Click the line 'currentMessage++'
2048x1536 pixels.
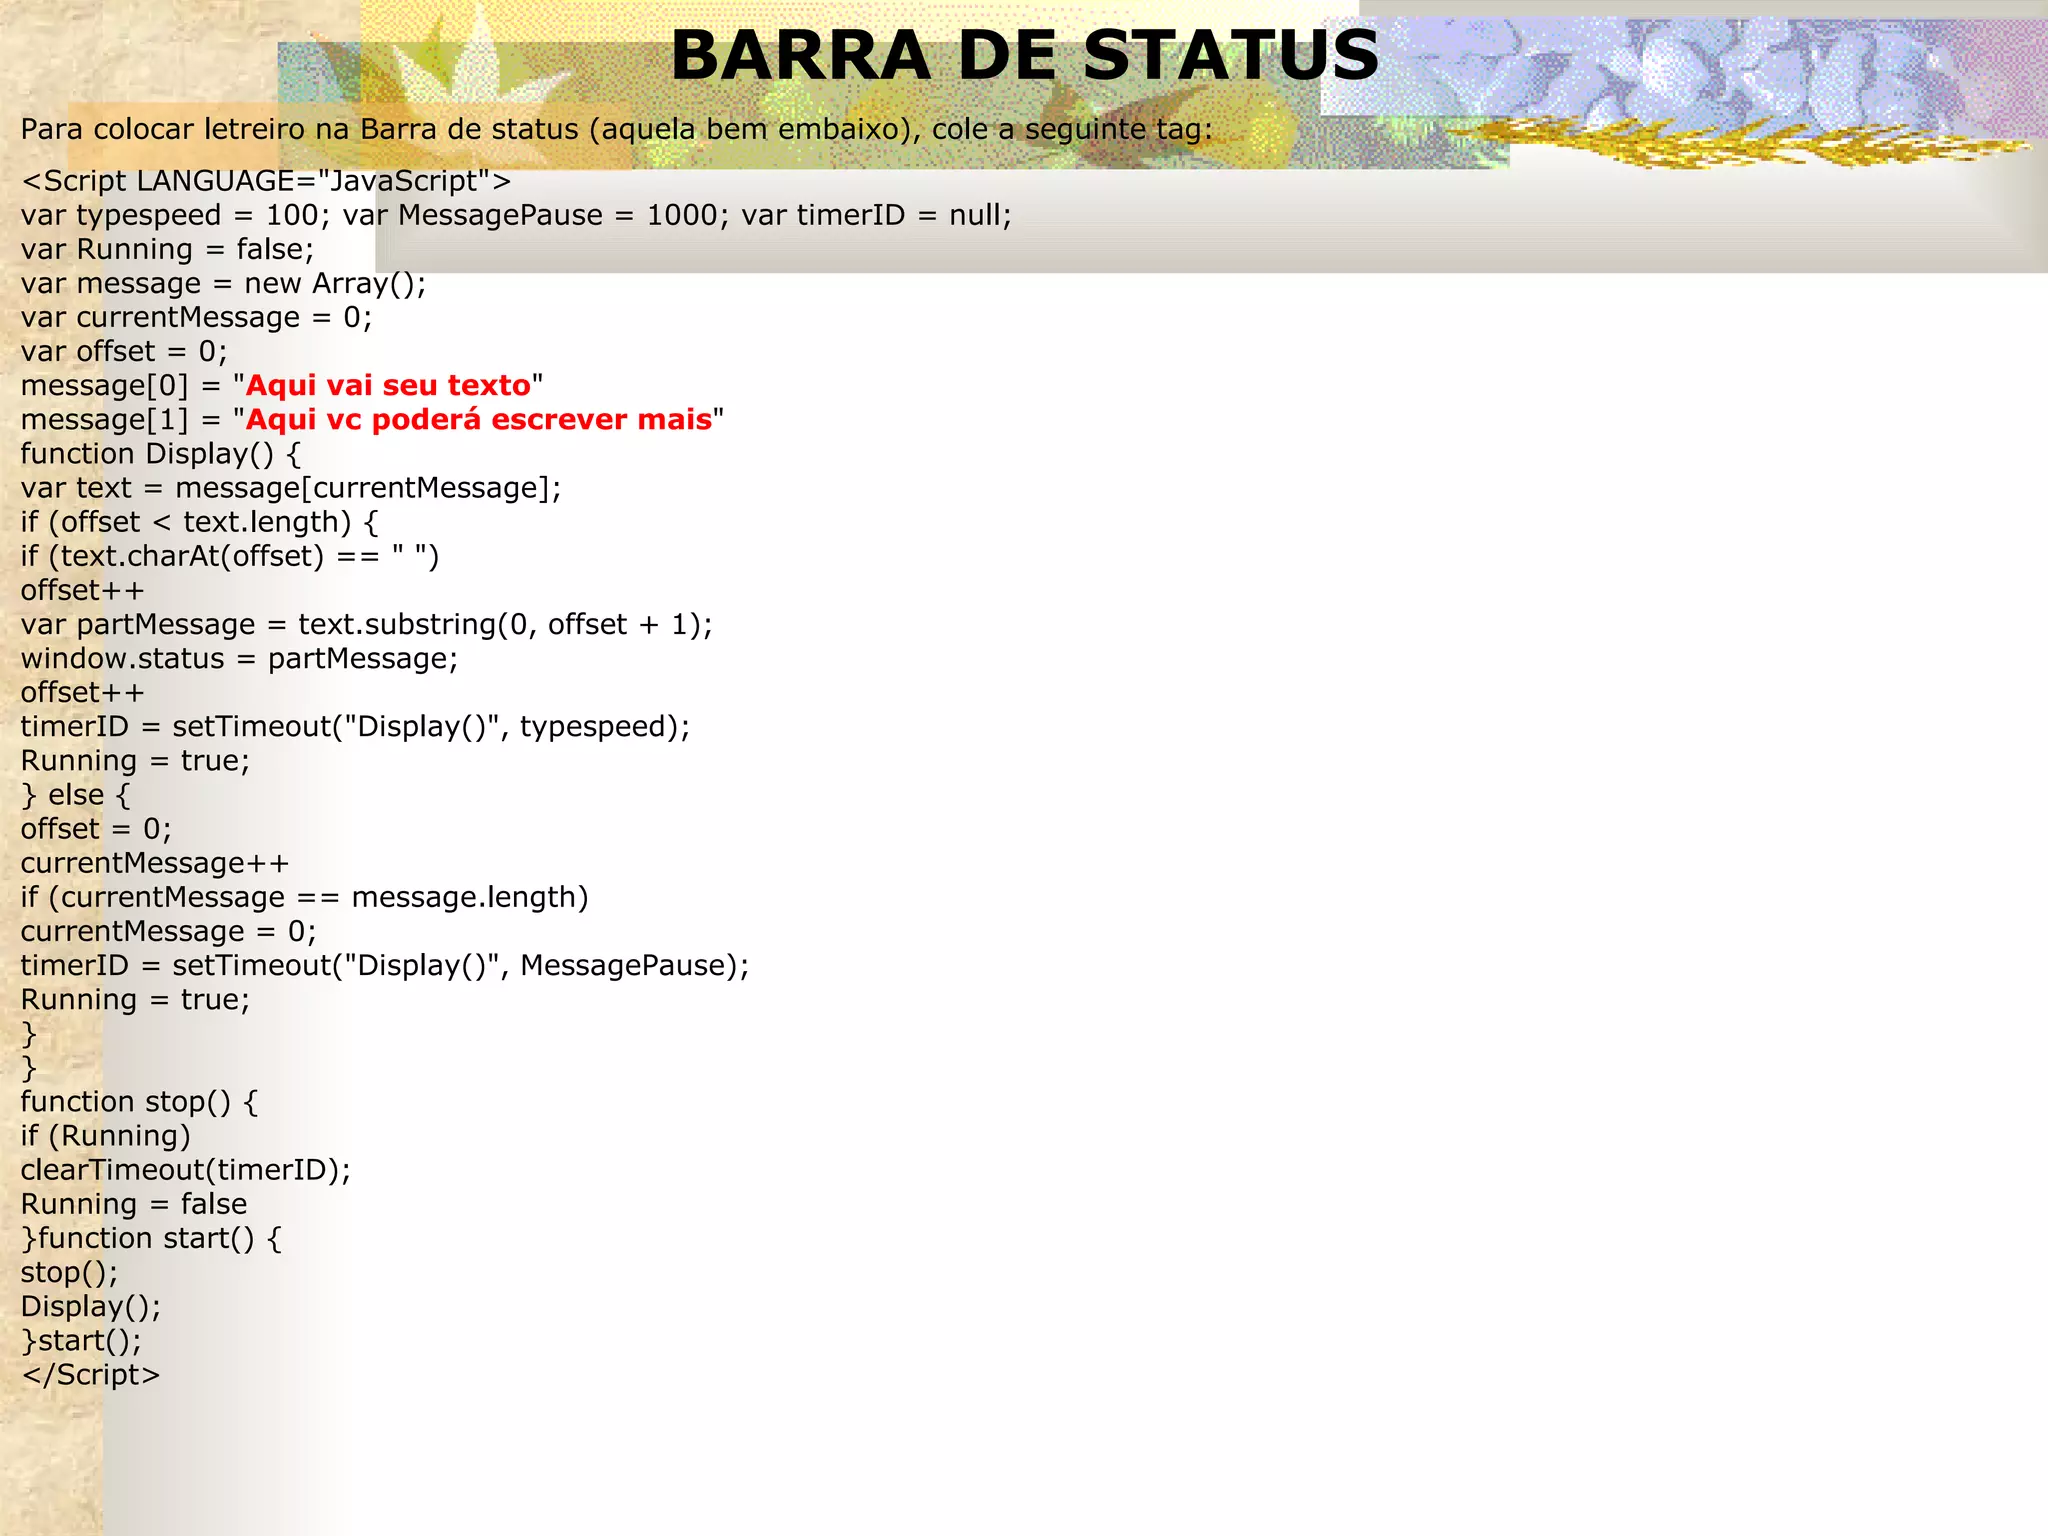(155, 864)
